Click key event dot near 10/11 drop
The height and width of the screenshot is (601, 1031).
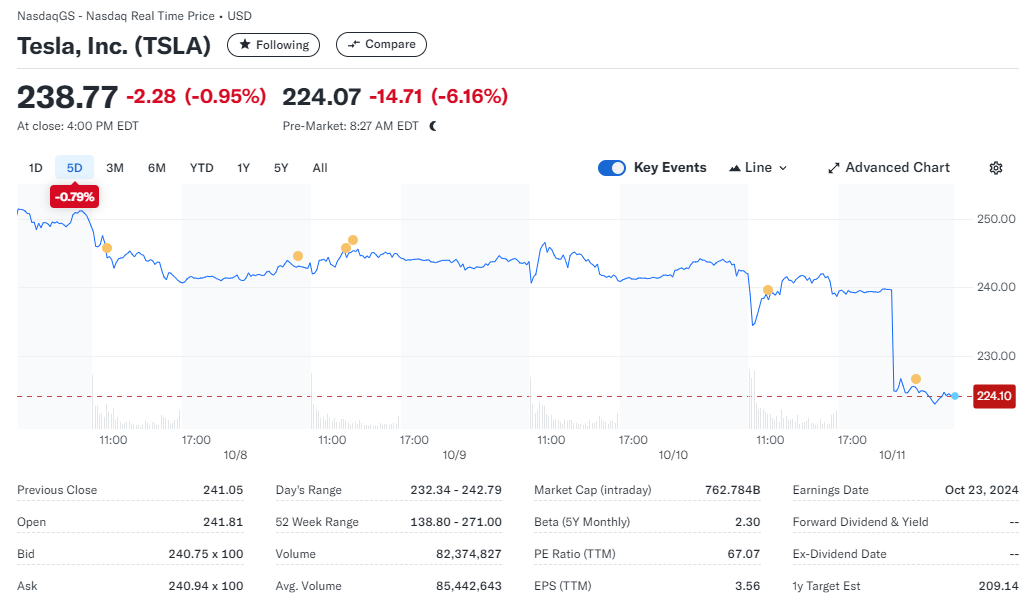(916, 379)
